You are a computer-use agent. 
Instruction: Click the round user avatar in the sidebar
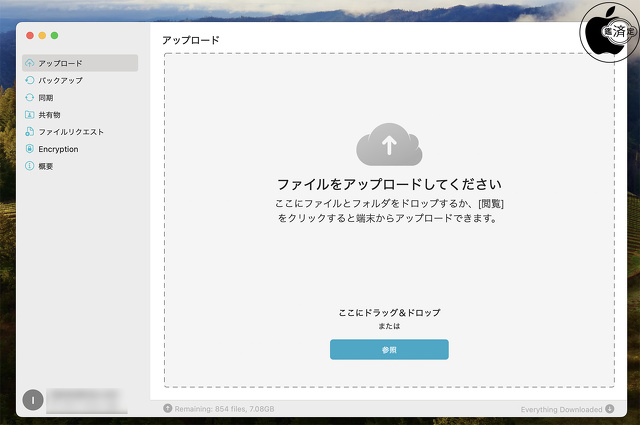coord(33,400)
